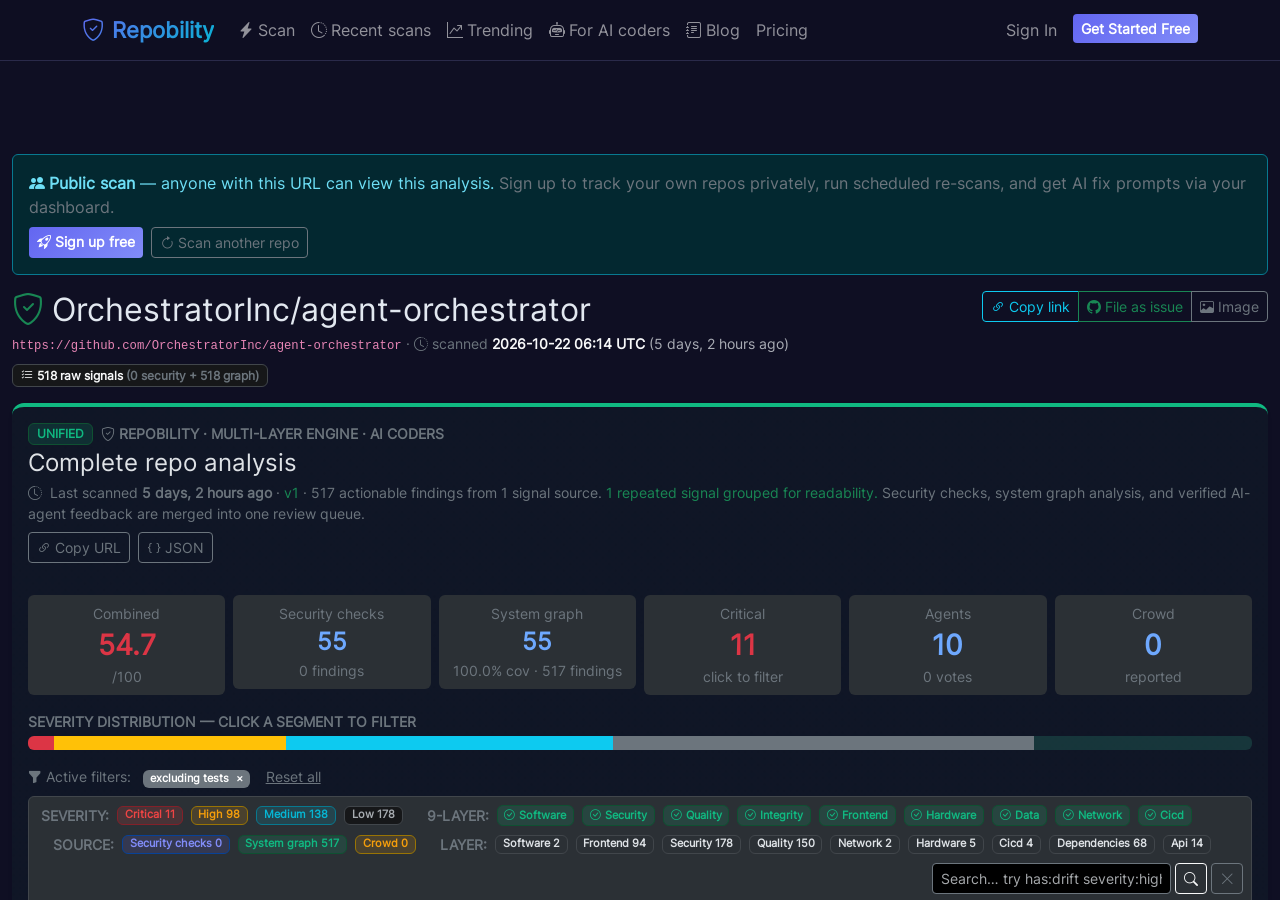Select the yellow high severity segment
The height and width of the screenshot is (900, 1280).
[x=170, y=743]
